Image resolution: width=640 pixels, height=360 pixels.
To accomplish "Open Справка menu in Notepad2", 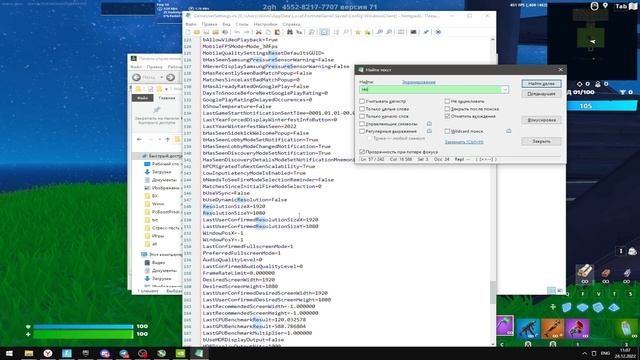I will pyautogui.click(x=291, y=24).
